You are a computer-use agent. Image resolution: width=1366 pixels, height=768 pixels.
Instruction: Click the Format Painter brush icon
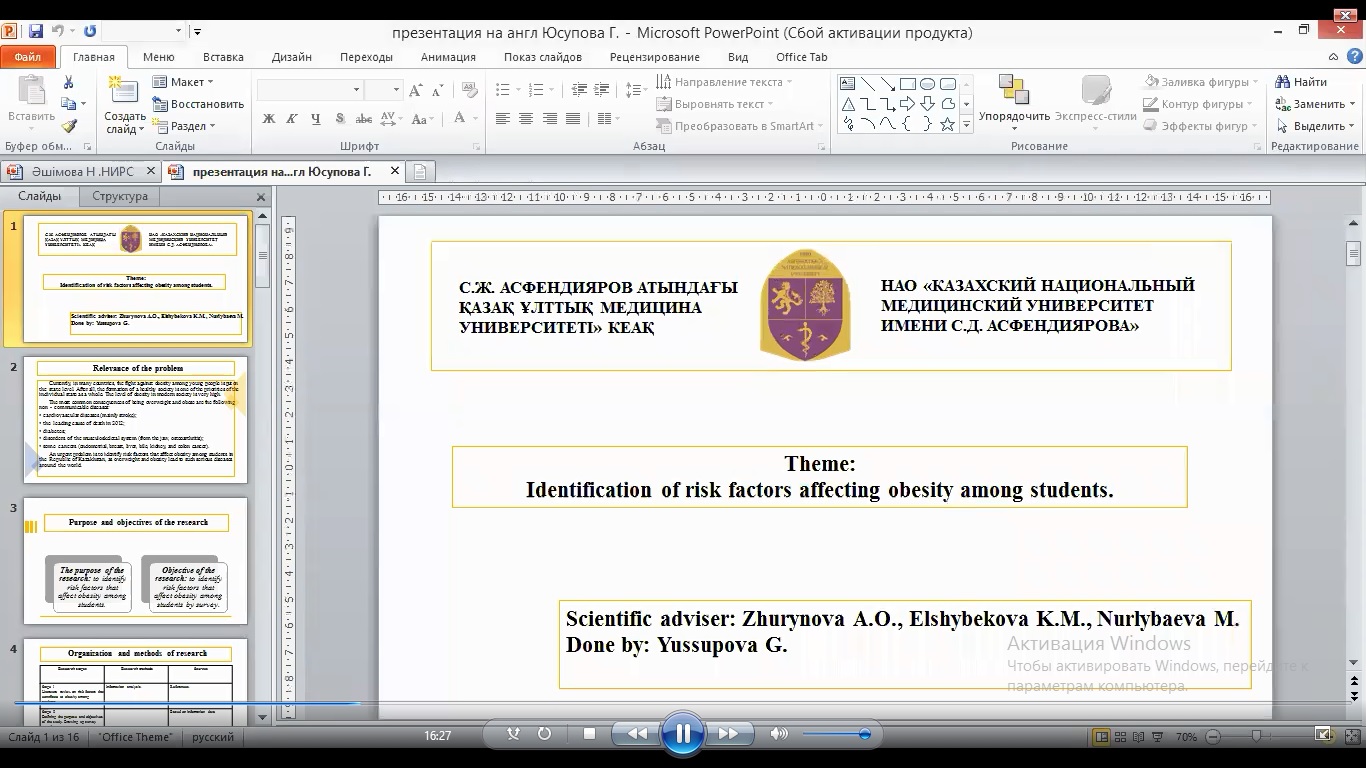[x=69, y=126]
